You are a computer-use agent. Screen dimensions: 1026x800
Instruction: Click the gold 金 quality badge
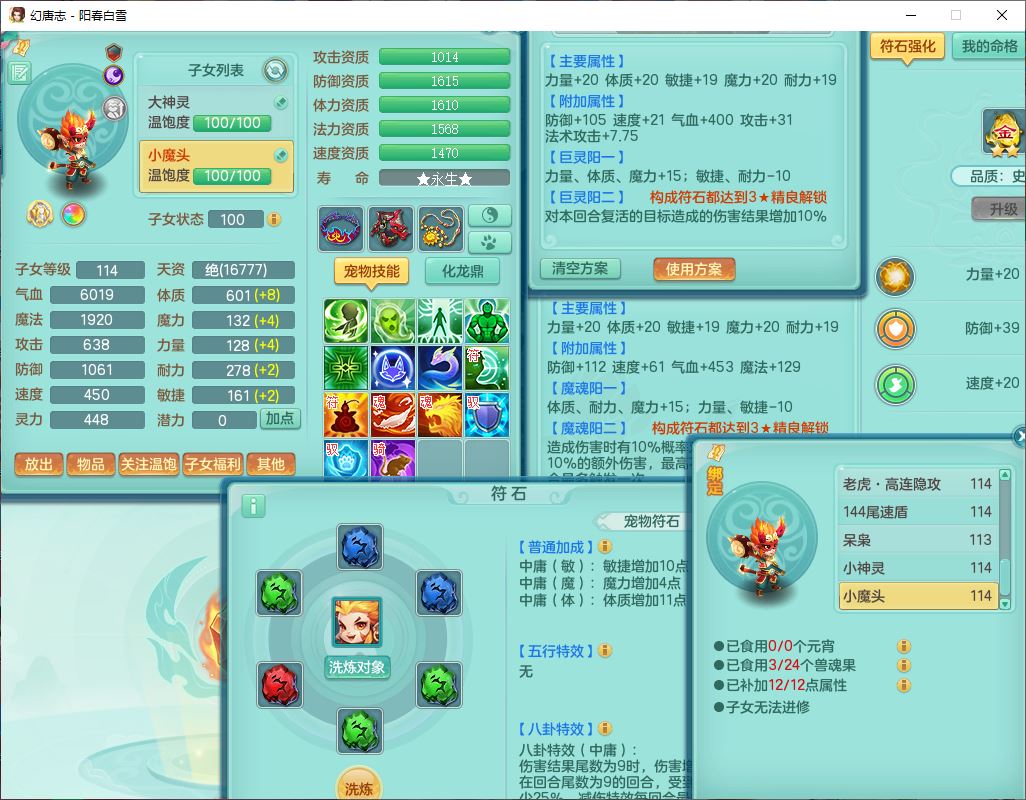[x=1004, y=134]
